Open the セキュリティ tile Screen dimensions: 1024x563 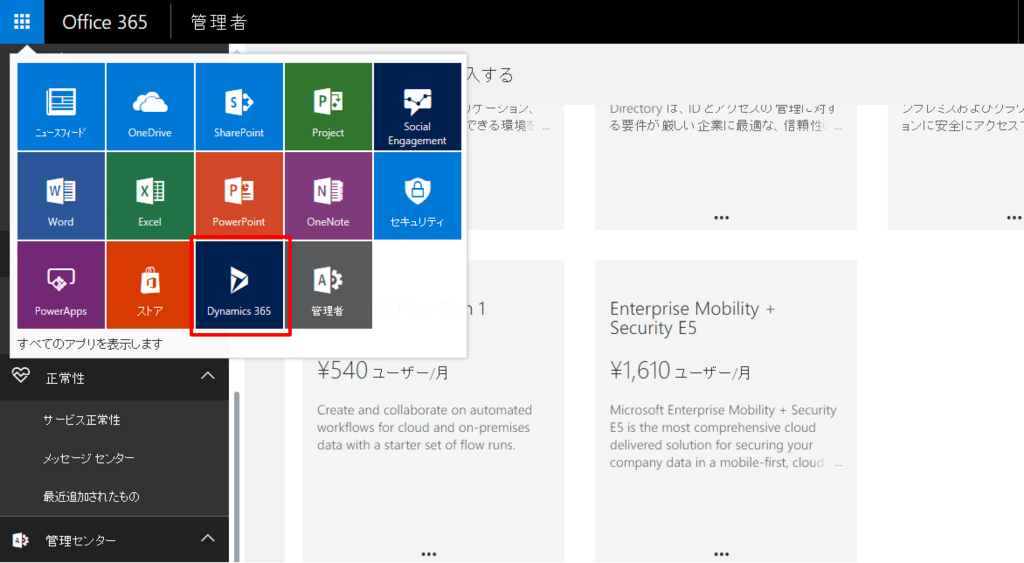coord(417,196)
